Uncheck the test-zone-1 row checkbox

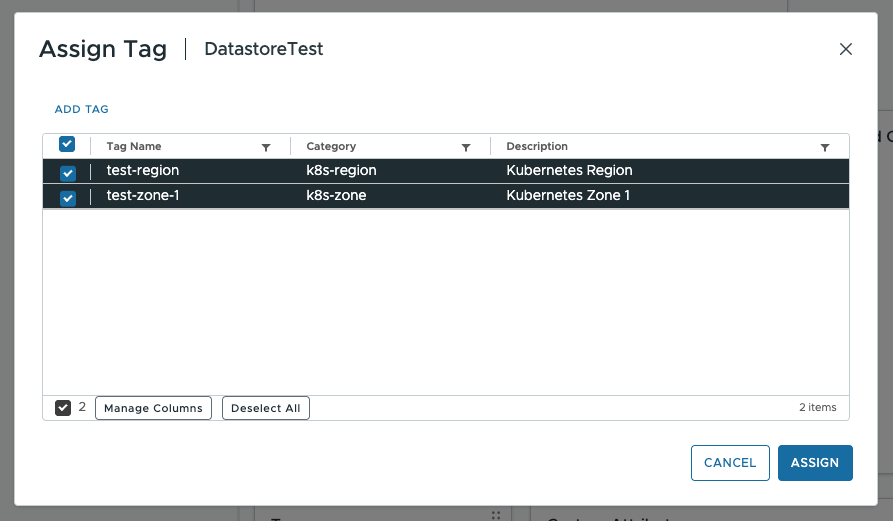67,197
